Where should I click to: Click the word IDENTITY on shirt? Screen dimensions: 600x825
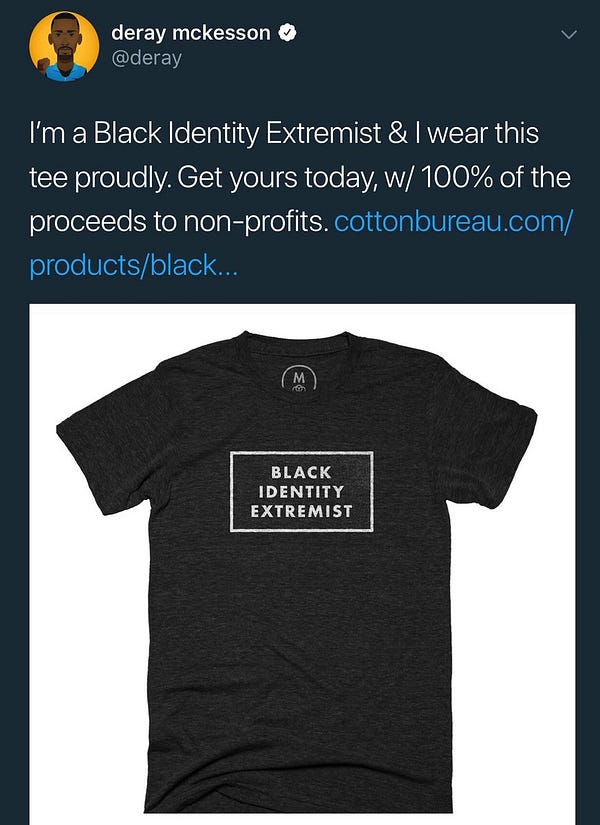click(x=301, y=491)
